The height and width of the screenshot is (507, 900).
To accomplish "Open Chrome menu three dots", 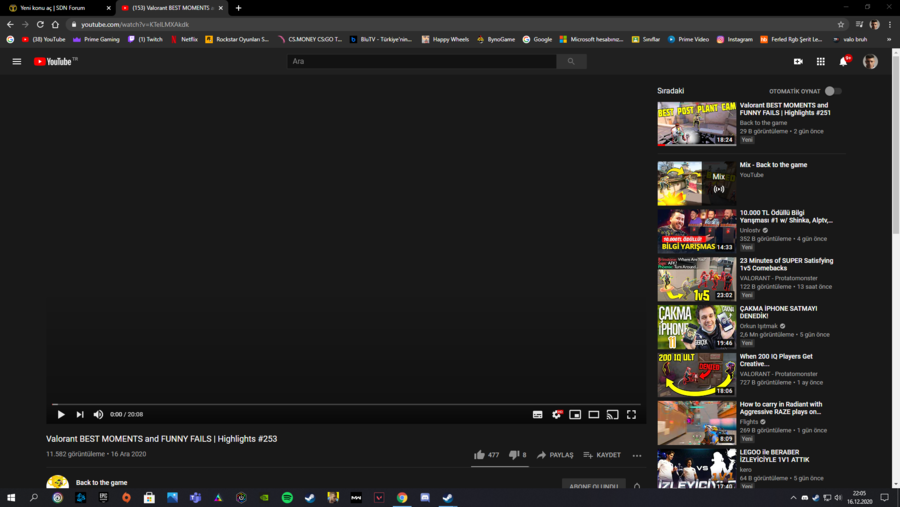I will click(890, 24).
